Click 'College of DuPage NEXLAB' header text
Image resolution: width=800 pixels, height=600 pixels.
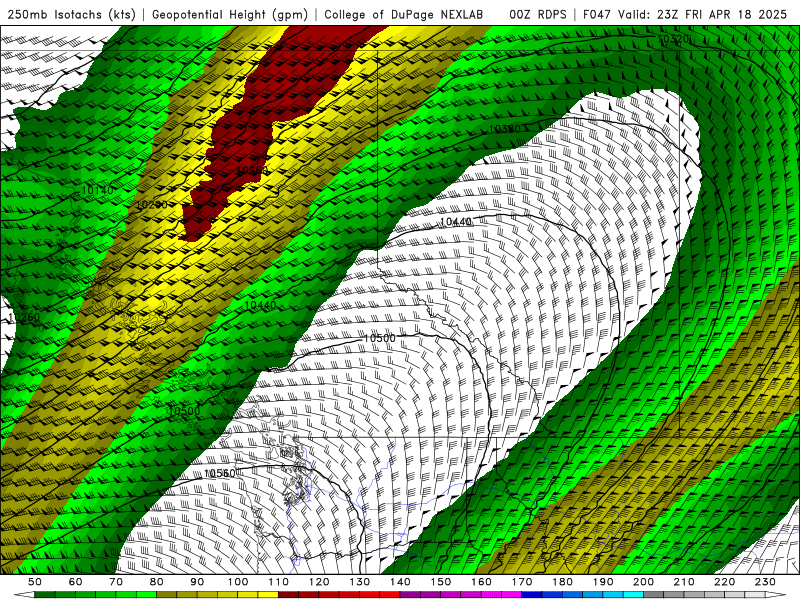point(404,14)
